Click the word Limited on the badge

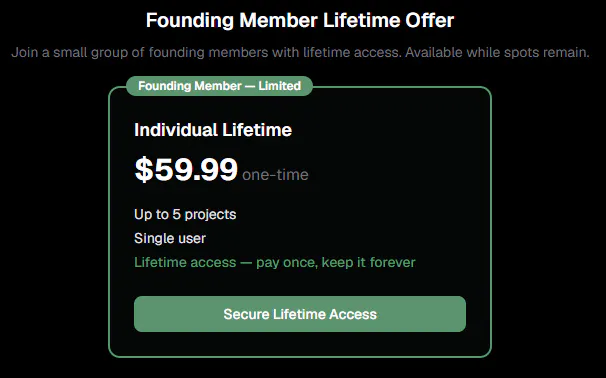pyautogui.click(x=279, y=86)
